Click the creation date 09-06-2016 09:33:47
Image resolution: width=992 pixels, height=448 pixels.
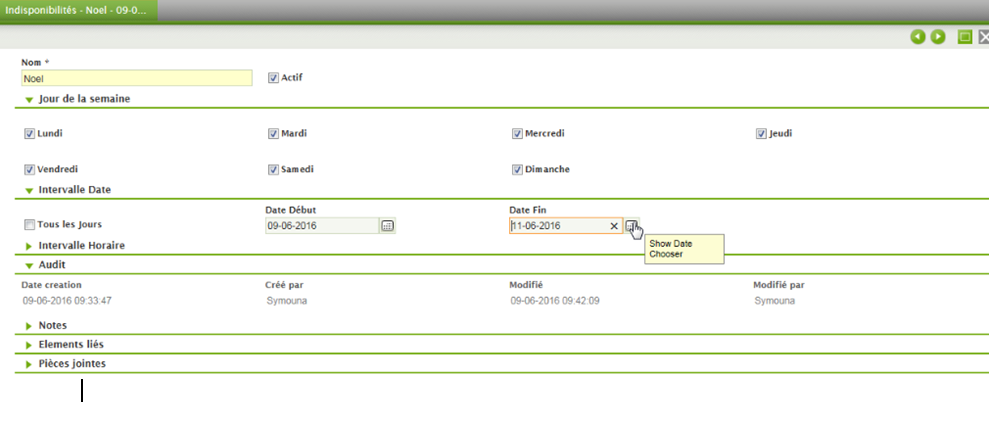click(68, 301)
